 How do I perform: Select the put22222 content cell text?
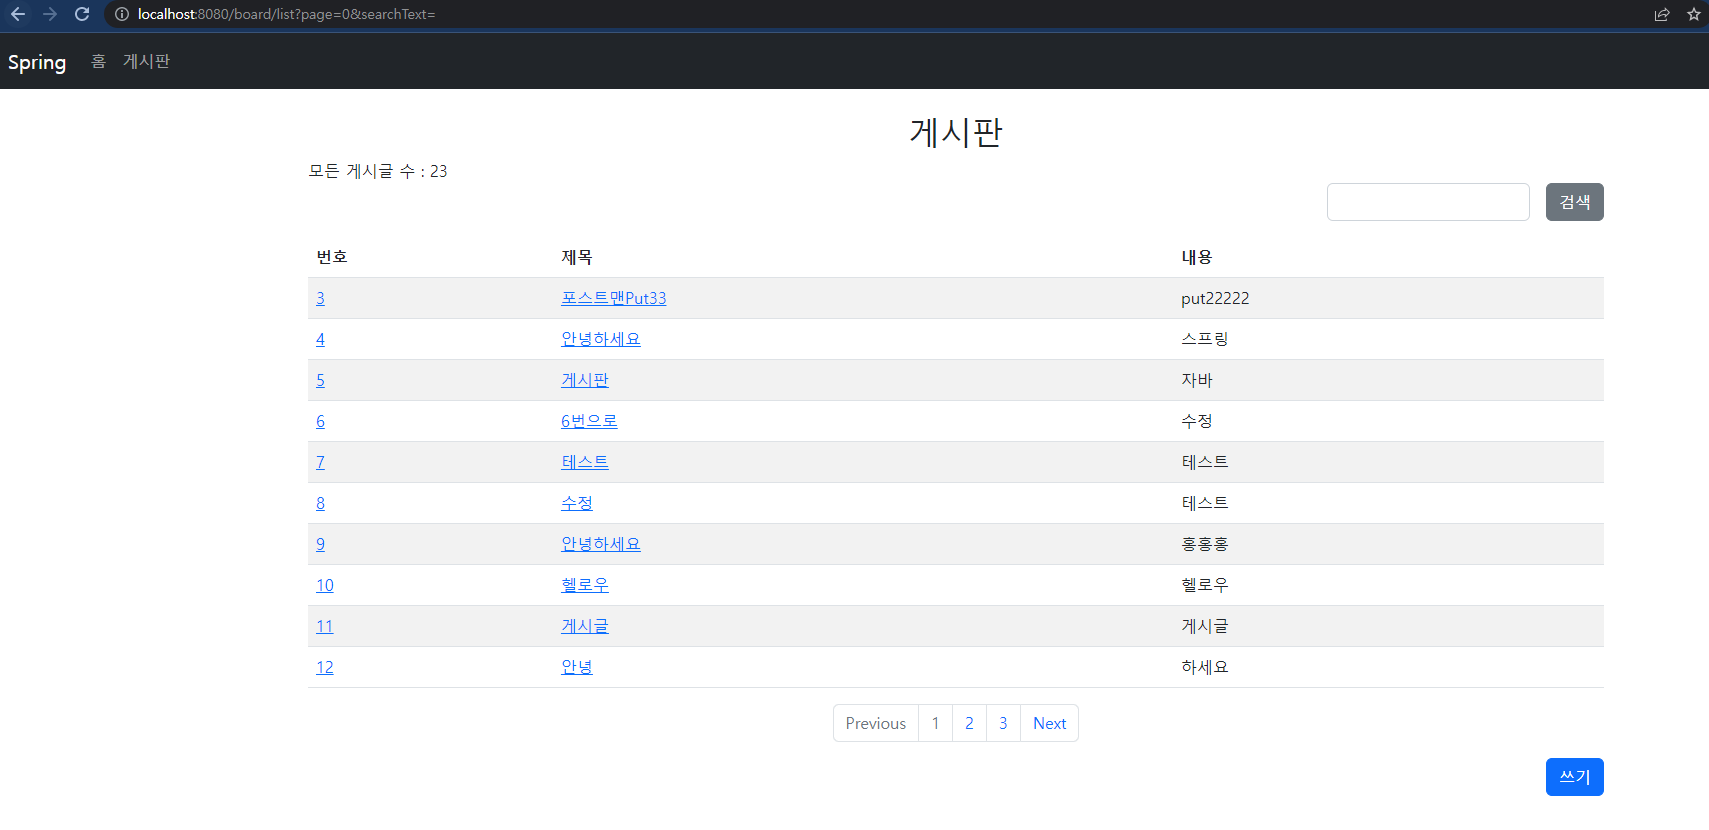[1215, 298]
